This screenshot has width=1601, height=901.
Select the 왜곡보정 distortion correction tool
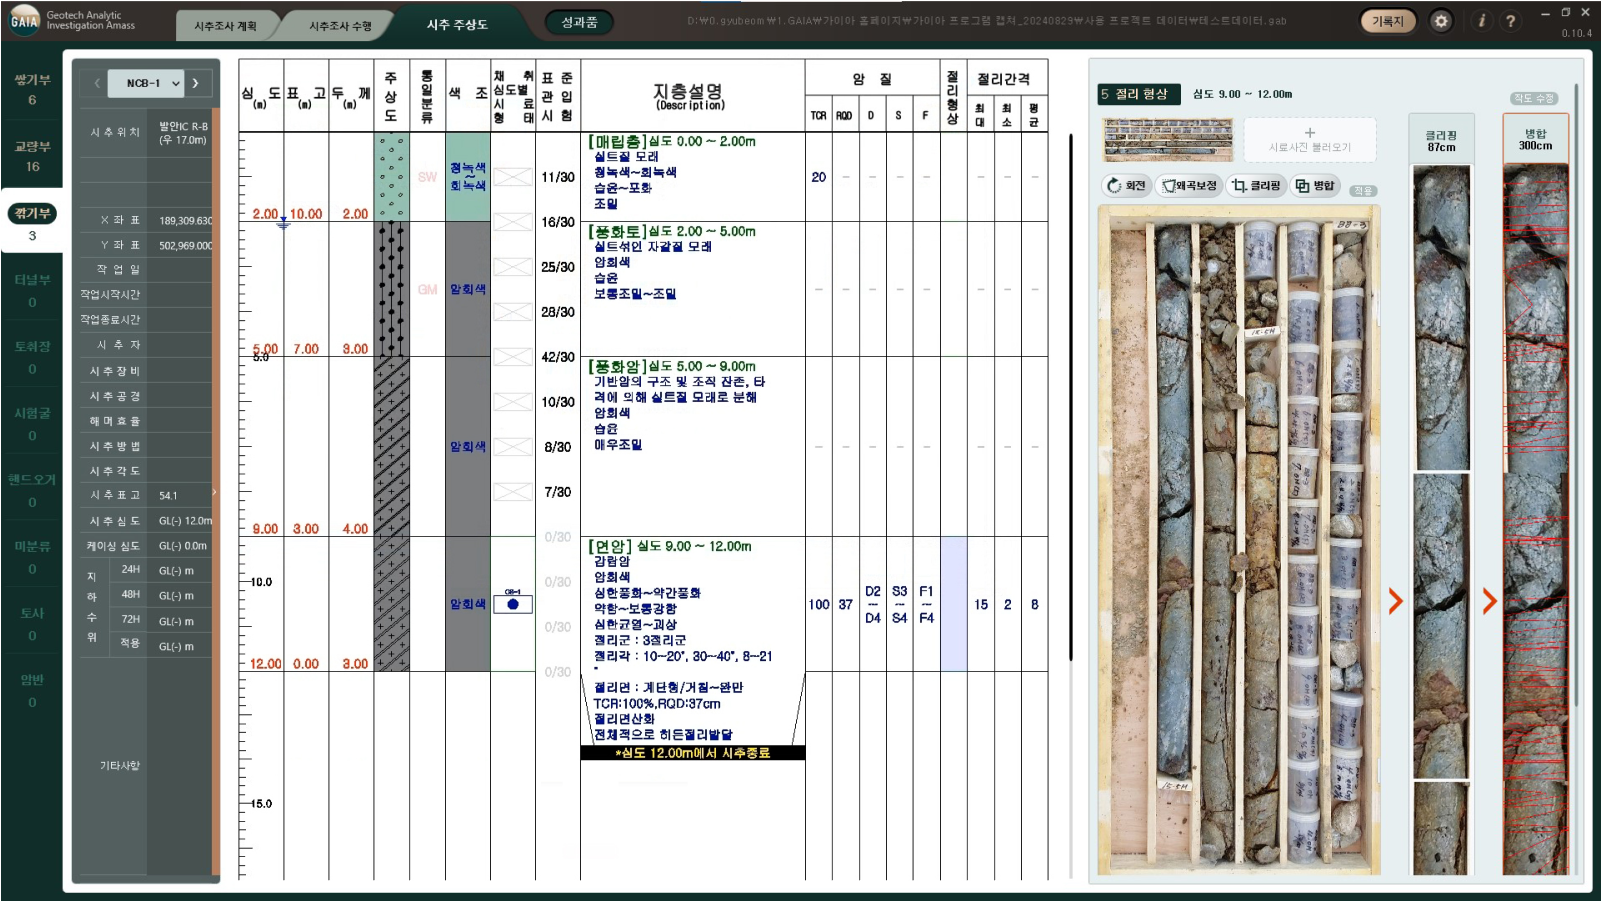[x=1189, y=186]
